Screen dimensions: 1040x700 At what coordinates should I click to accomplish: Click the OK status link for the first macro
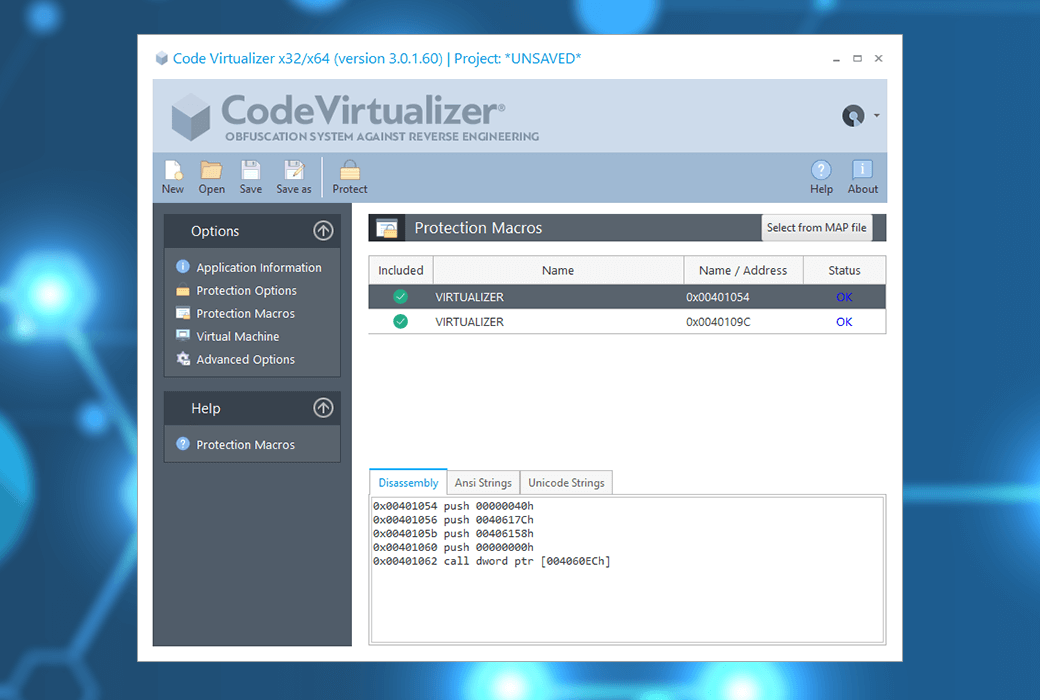tap(843, 296)
